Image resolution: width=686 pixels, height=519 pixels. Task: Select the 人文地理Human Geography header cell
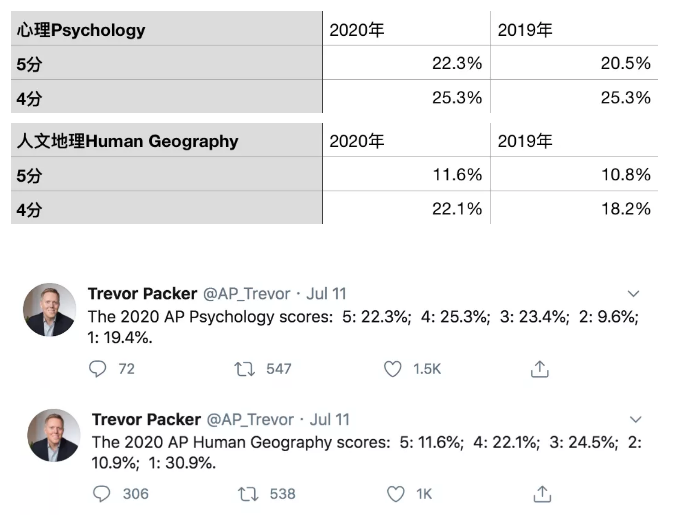coord(167,140)
